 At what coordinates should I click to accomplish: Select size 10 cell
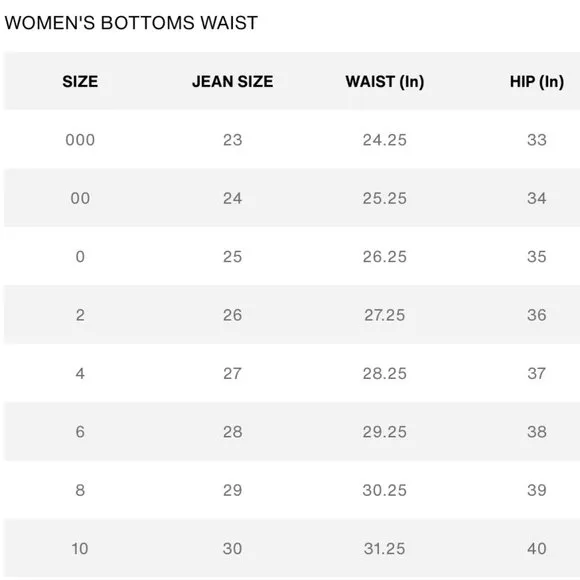[x=80, y=549]
